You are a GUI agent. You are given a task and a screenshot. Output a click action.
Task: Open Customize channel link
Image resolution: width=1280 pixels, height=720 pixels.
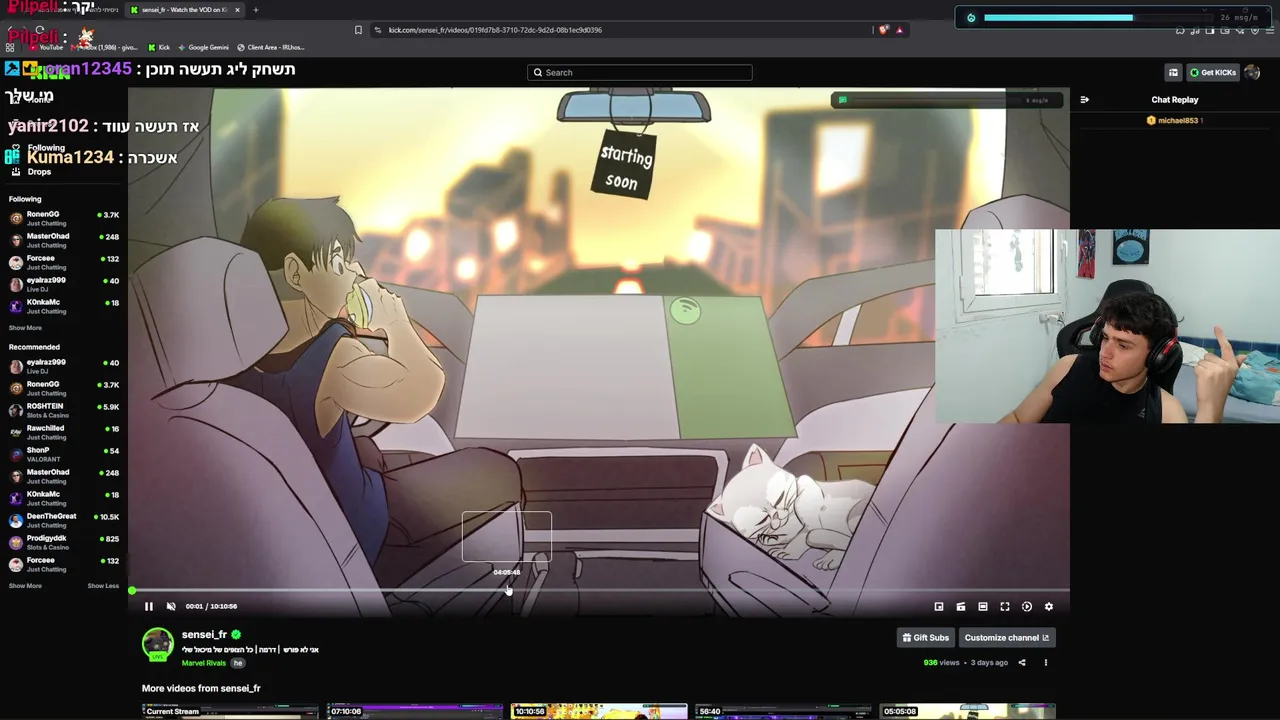coord(1007,637)
